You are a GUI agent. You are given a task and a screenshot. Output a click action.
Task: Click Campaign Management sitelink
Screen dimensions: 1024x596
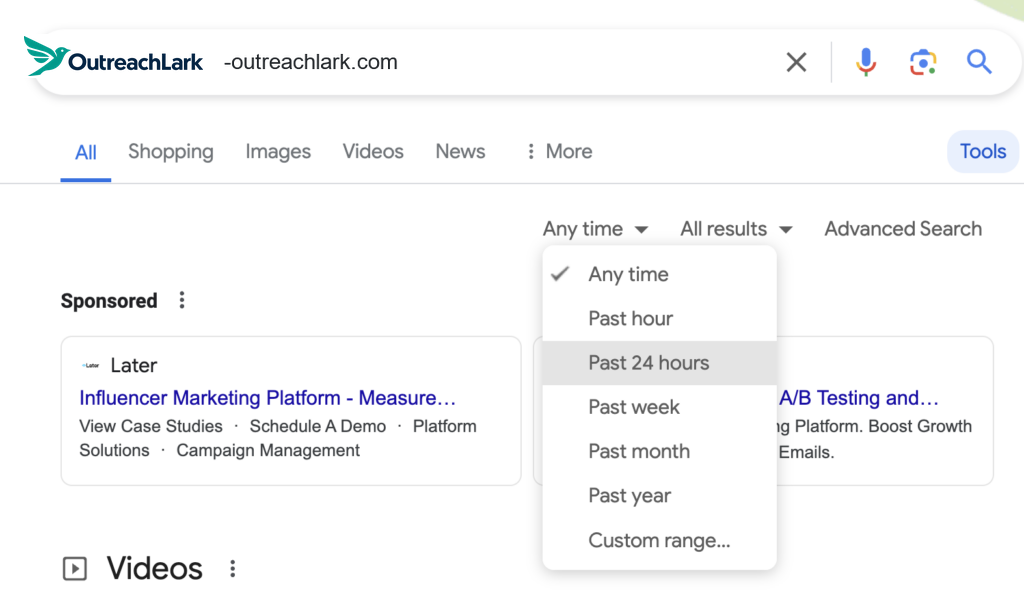click(268, 450)
